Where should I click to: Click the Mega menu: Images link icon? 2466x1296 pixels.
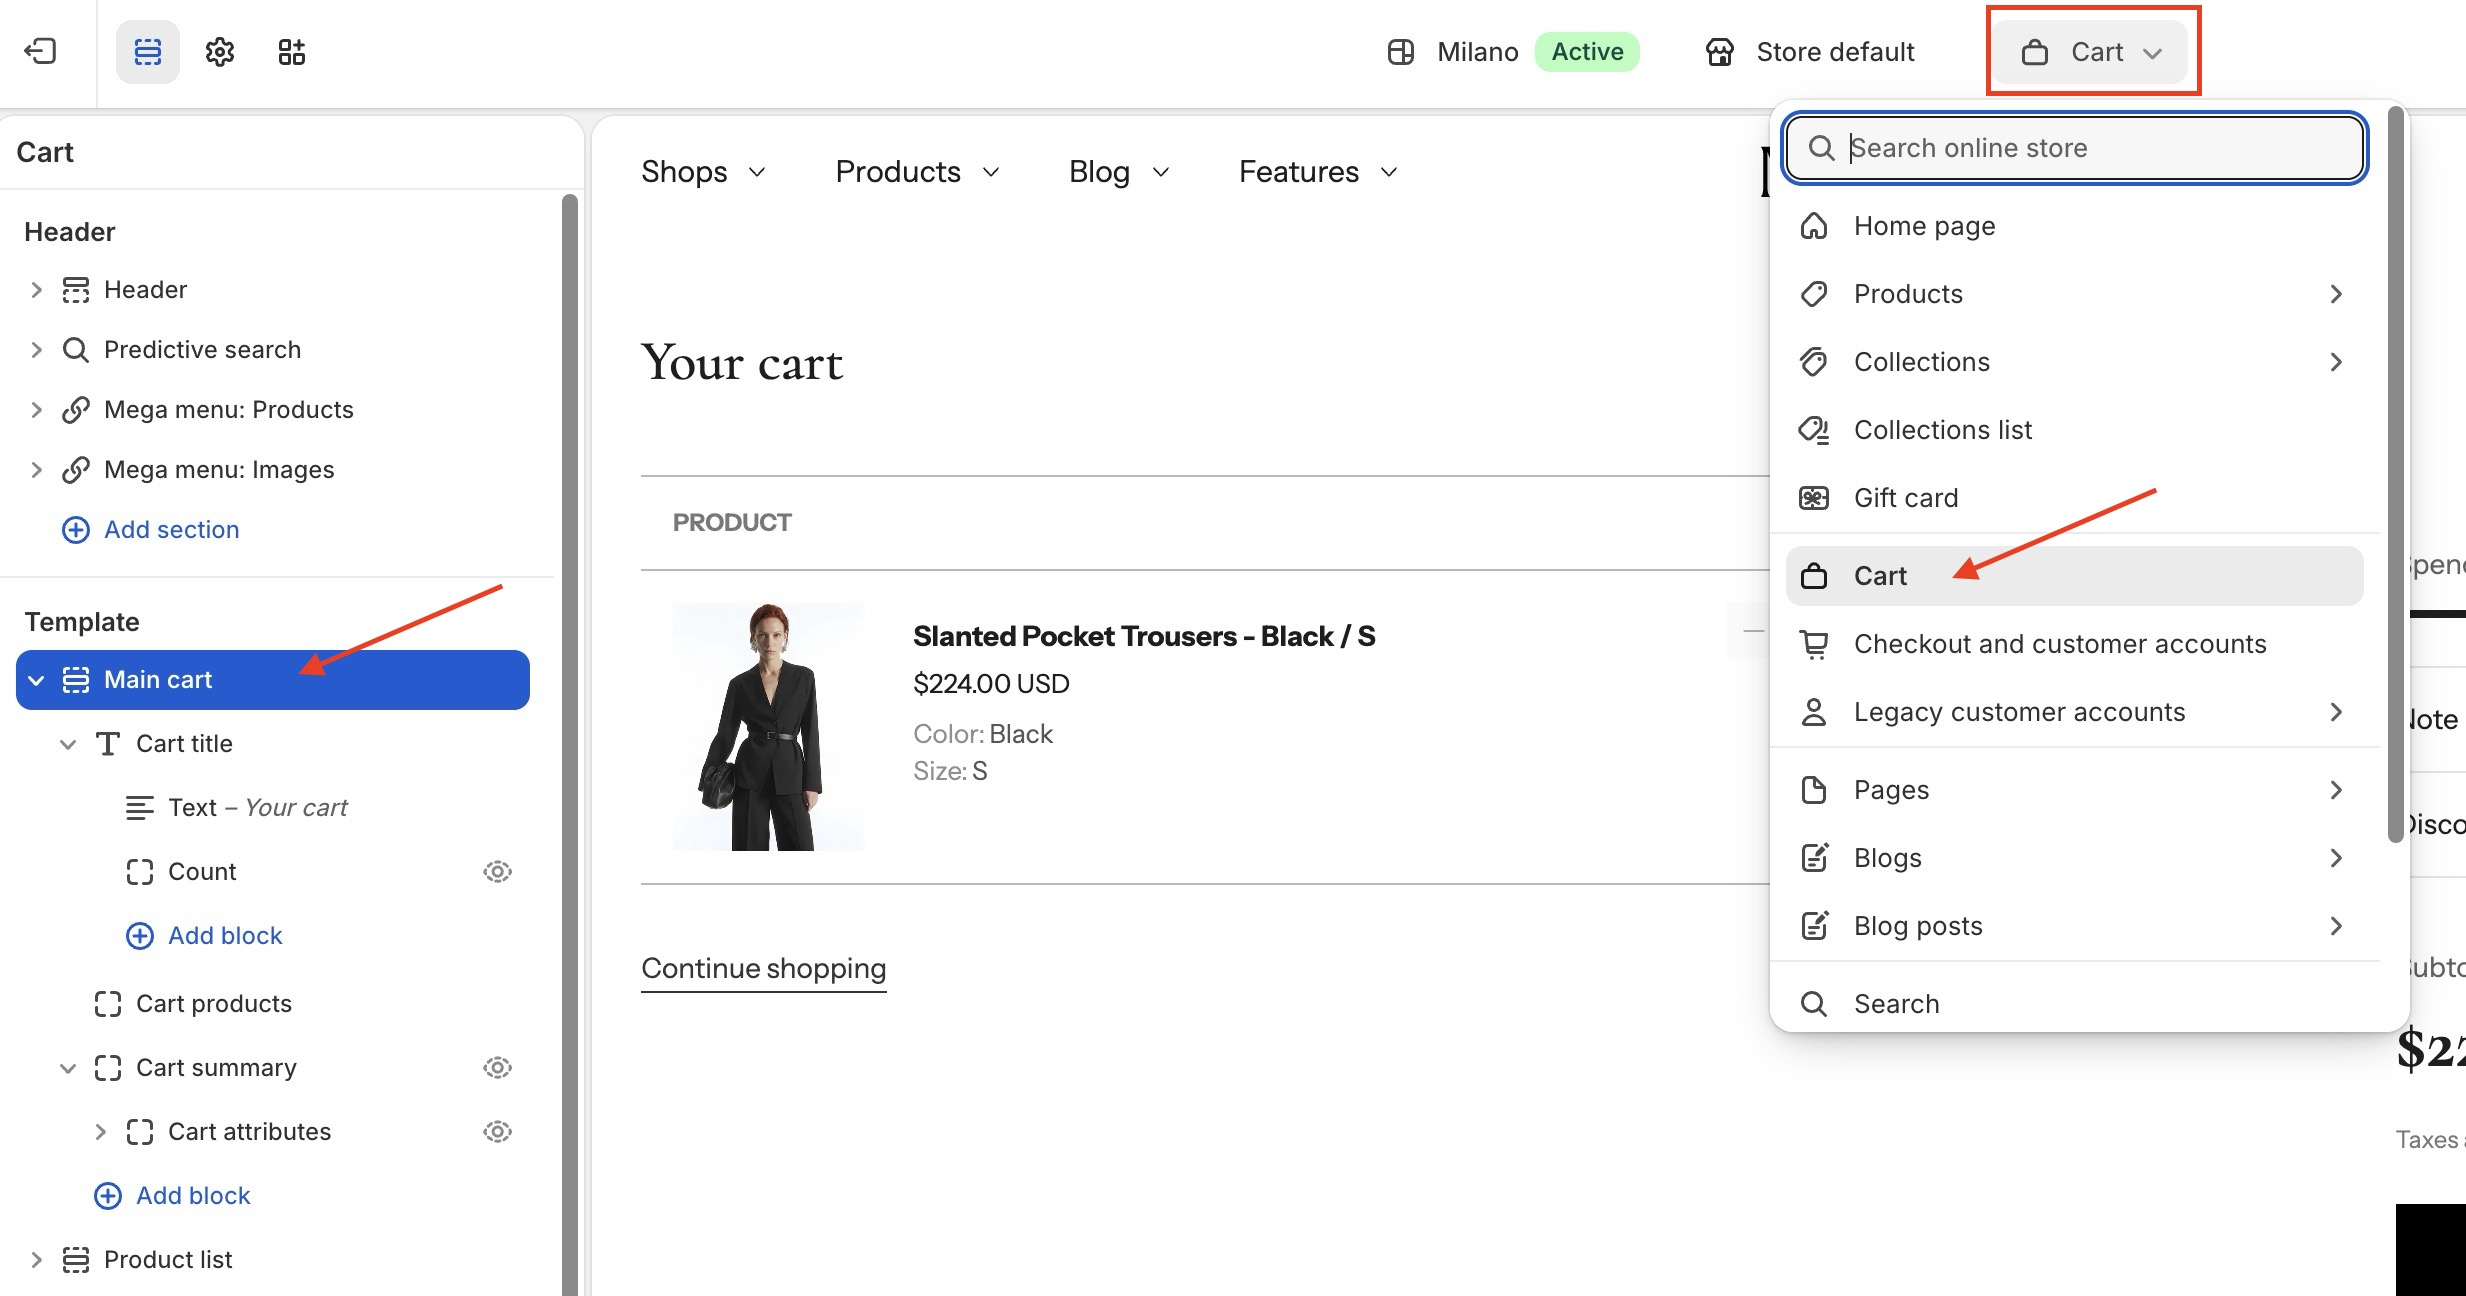coord(76,470)
